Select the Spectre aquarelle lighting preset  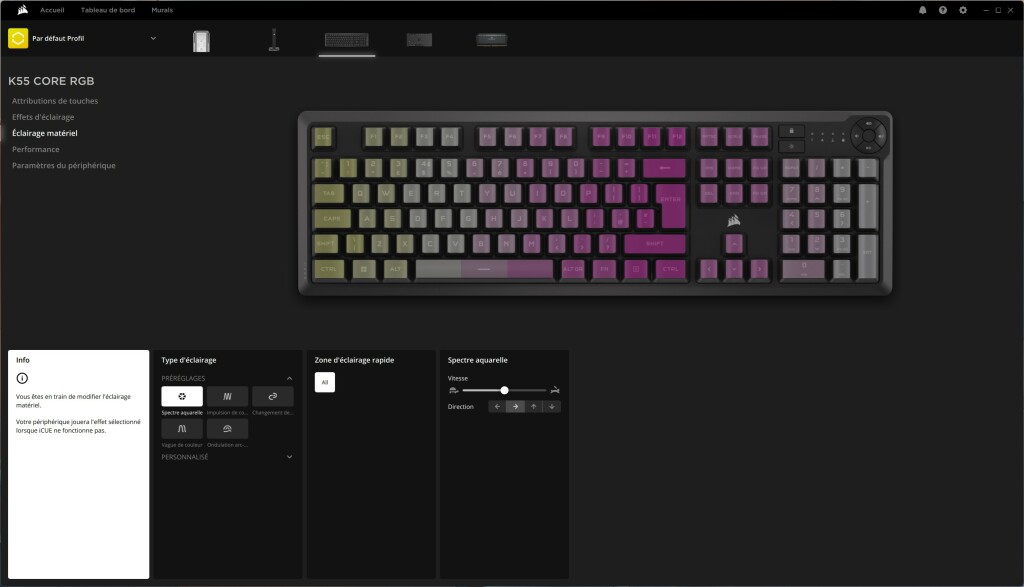point(181,396)
